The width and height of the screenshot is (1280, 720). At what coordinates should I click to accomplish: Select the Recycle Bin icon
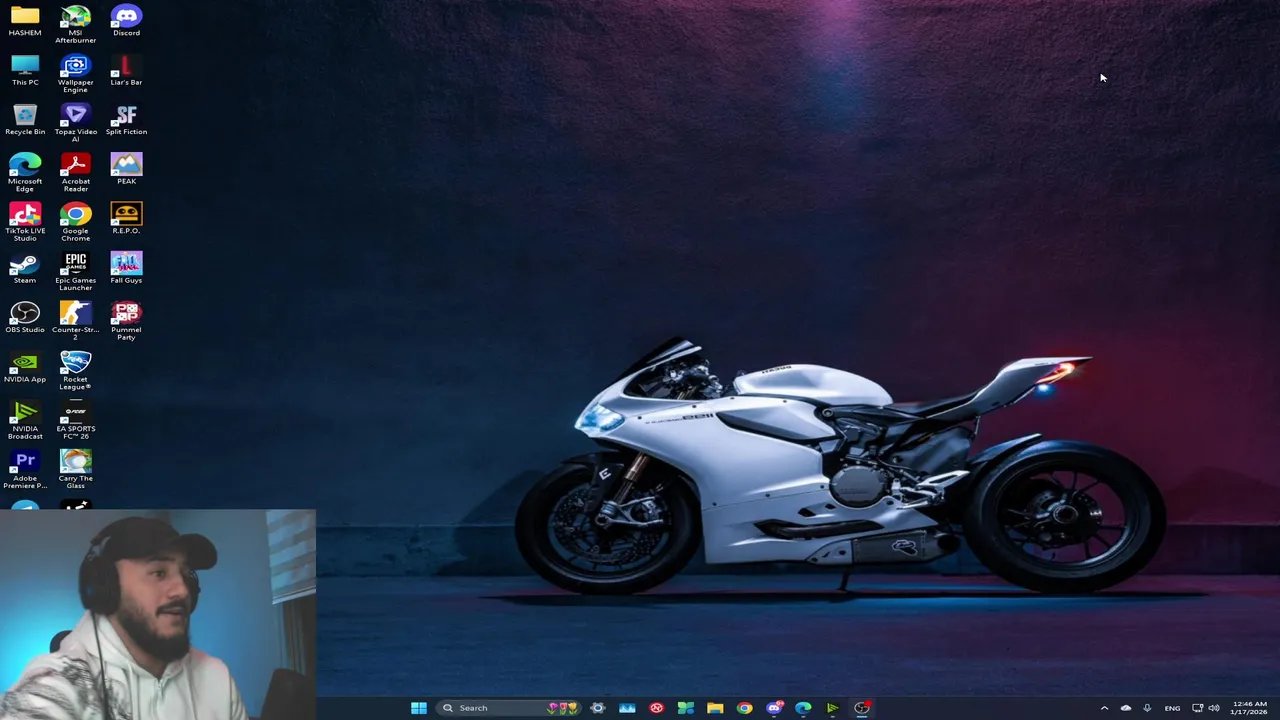tap(25, 120)
